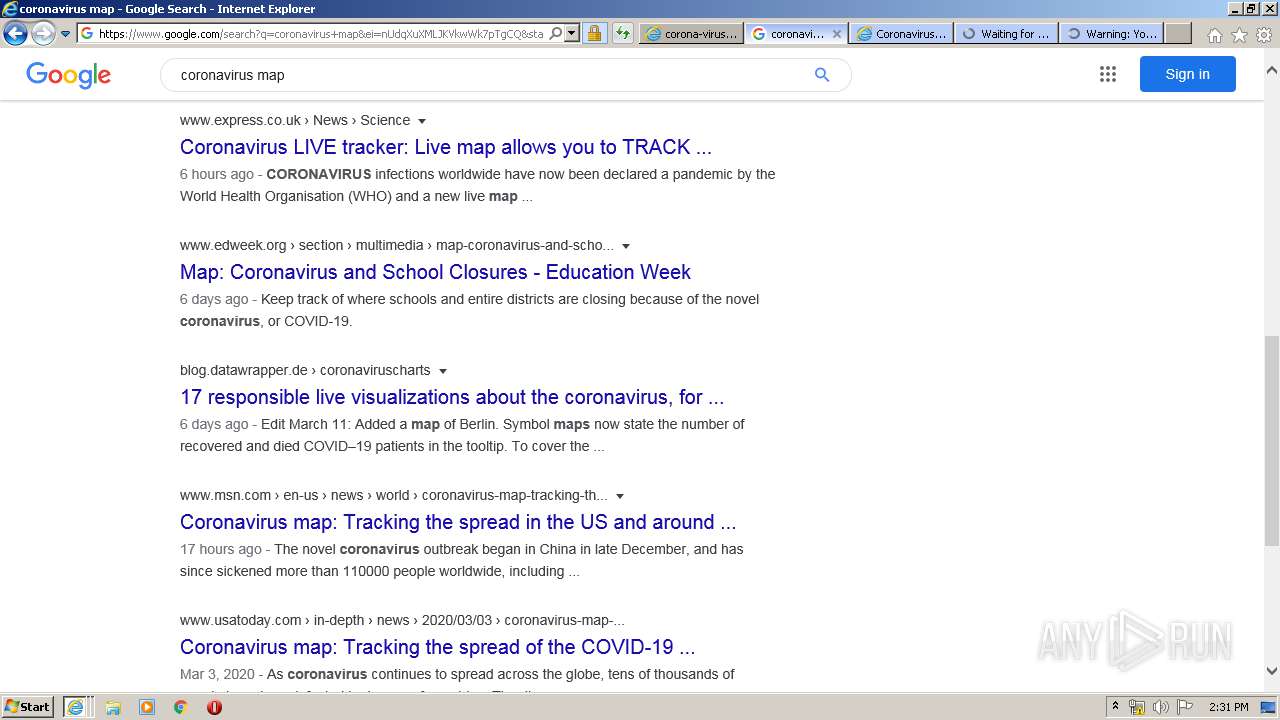
Task: Open the media player taskbar icon
Action: click(147, 707)
